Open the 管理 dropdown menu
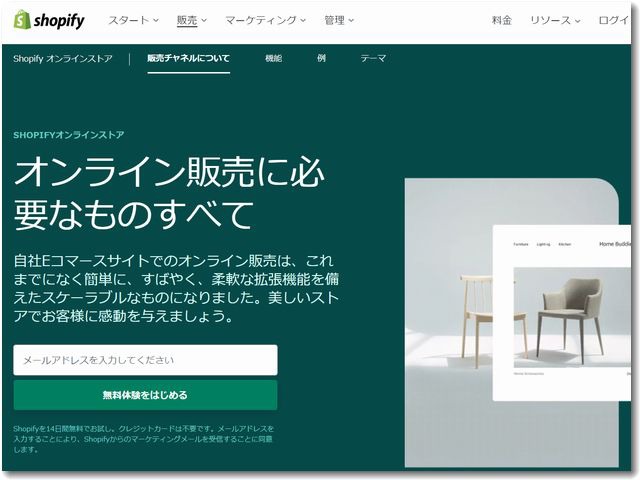This screenshot has width=640, height=480. click(339, 20)
